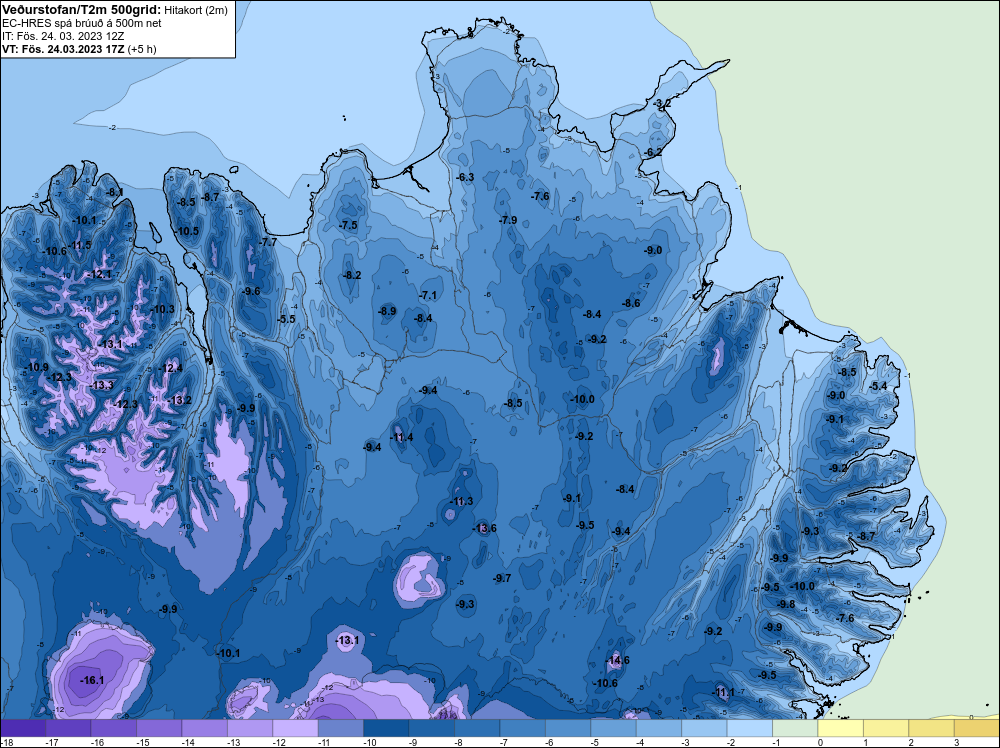Image resolution: width=1000 pixels, height=748 pixels.
Task: Click the -16.1 temperature value on the map
Action: point(92,680)
